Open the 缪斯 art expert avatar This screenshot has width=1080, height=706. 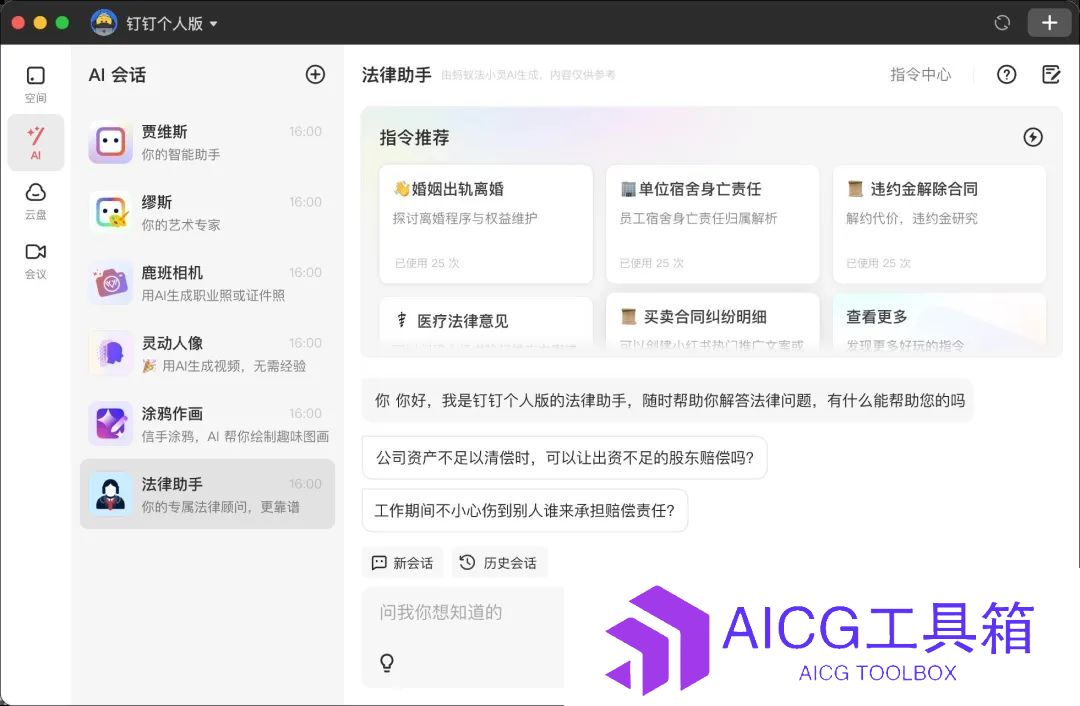[x=110, y=213]
